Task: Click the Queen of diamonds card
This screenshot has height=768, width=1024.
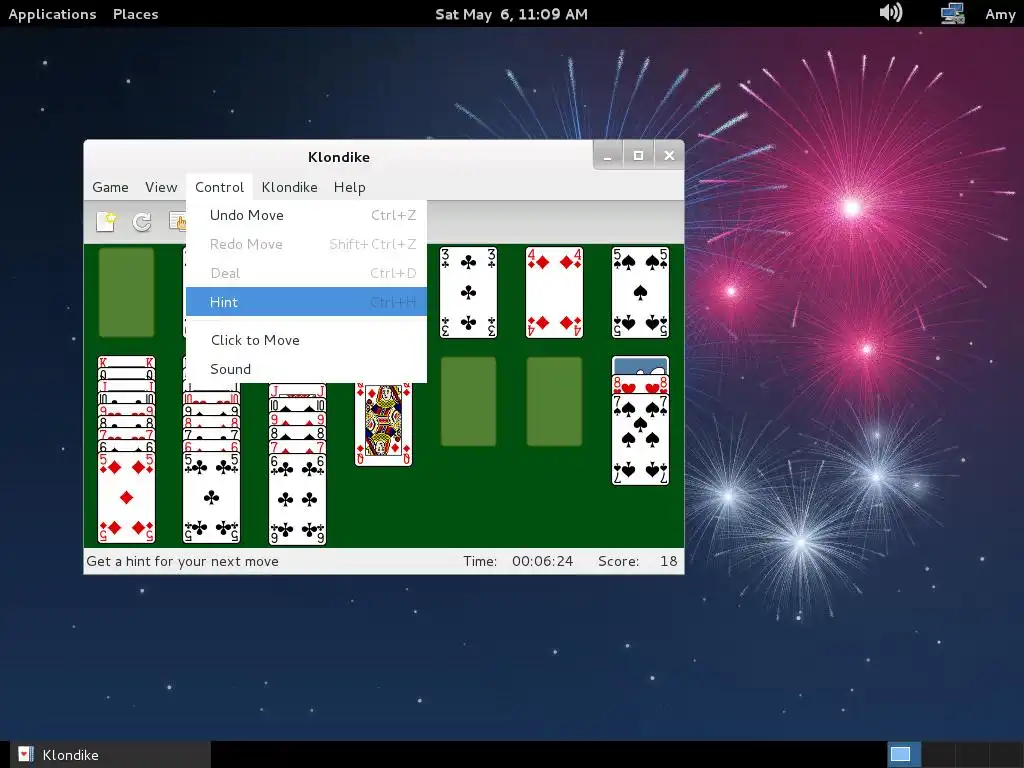Action: [383, 424]
